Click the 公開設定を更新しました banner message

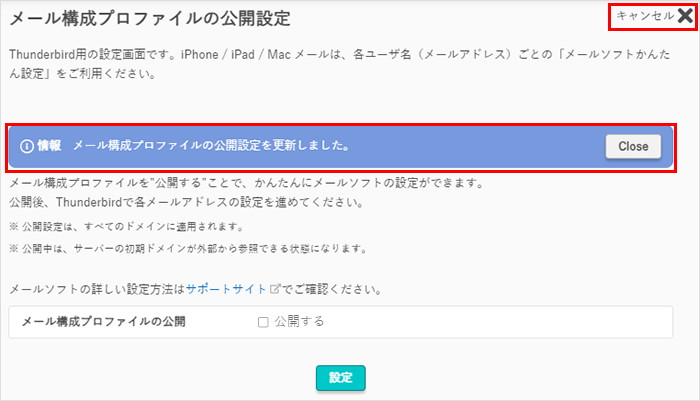click(211, 146)
